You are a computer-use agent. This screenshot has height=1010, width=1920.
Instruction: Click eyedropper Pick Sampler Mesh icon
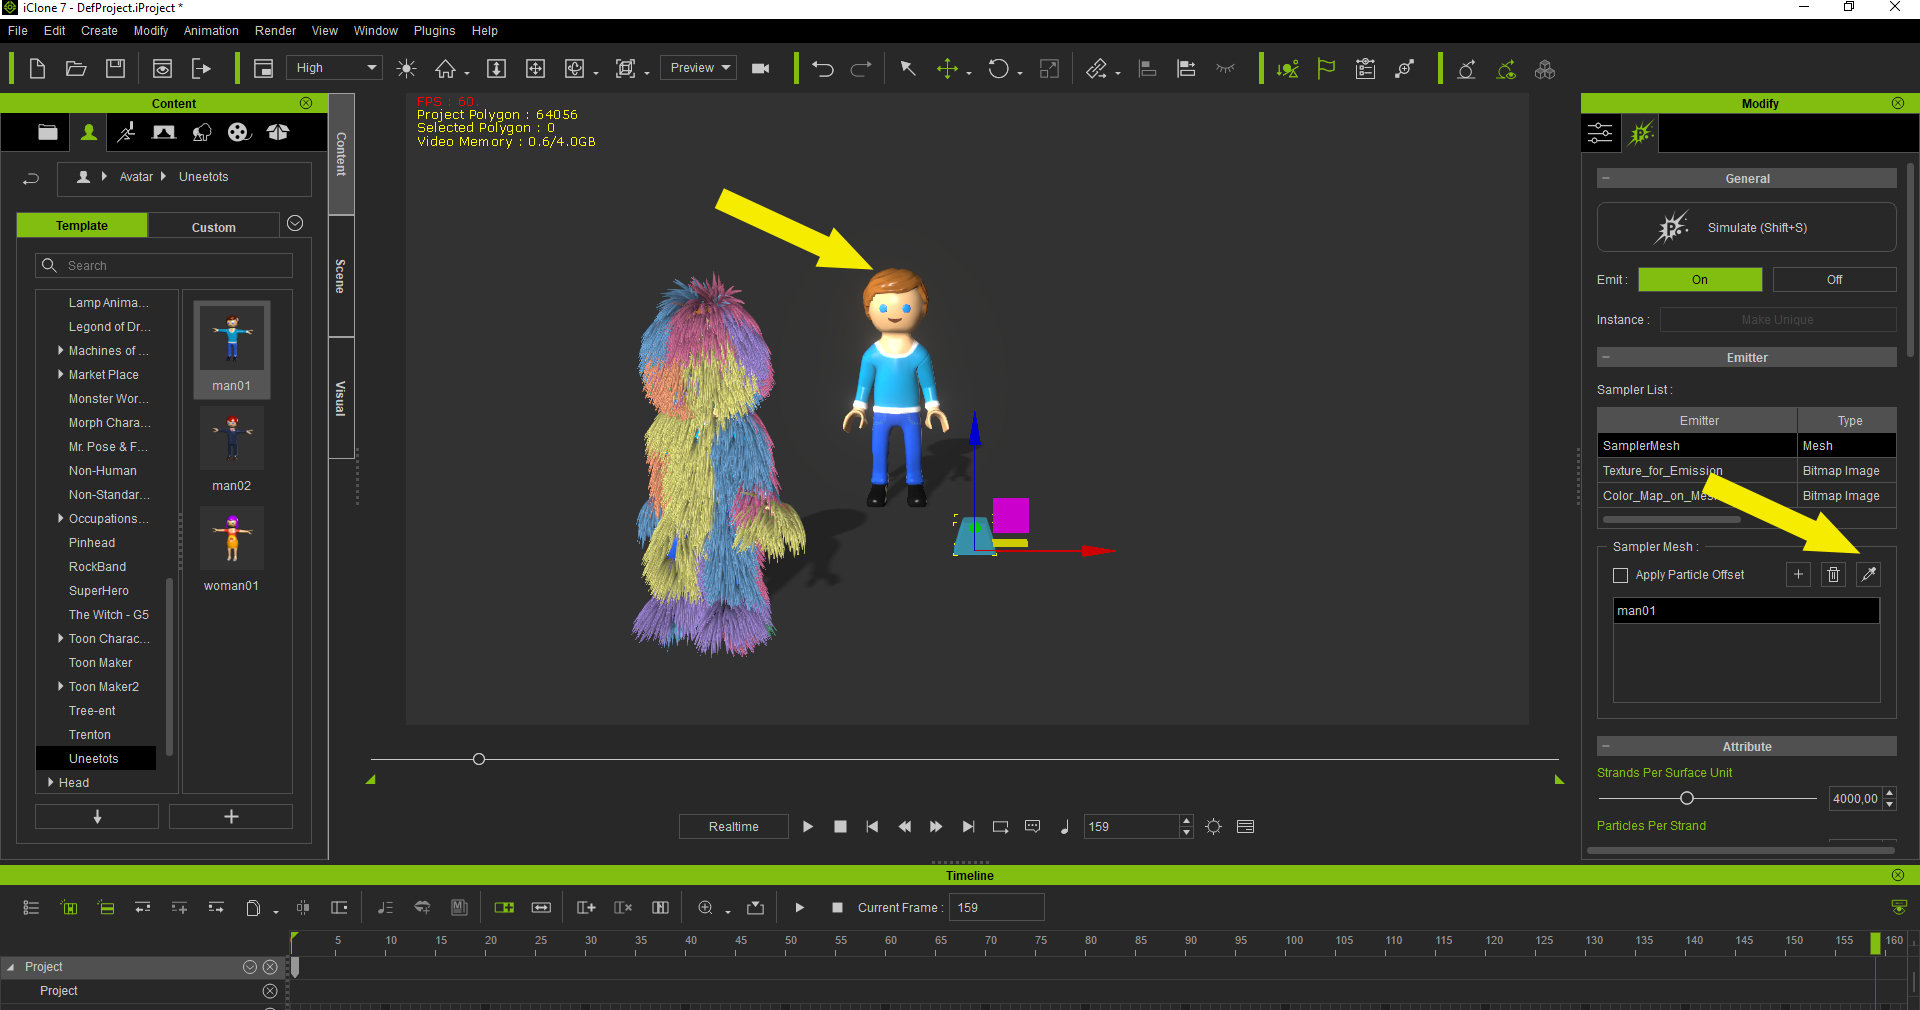pyautogui.click(x=1868, y=574)
